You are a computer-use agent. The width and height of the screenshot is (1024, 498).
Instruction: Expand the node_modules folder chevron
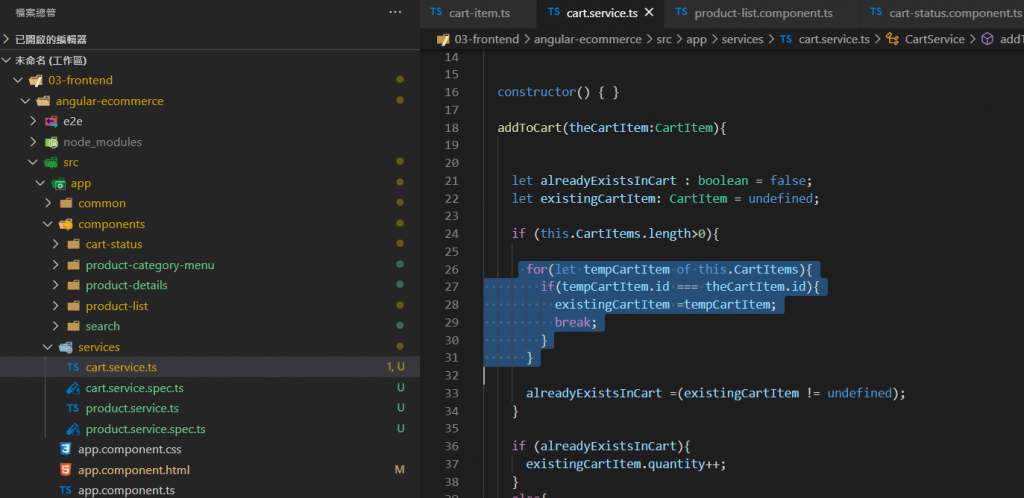(x=33, y=142)
